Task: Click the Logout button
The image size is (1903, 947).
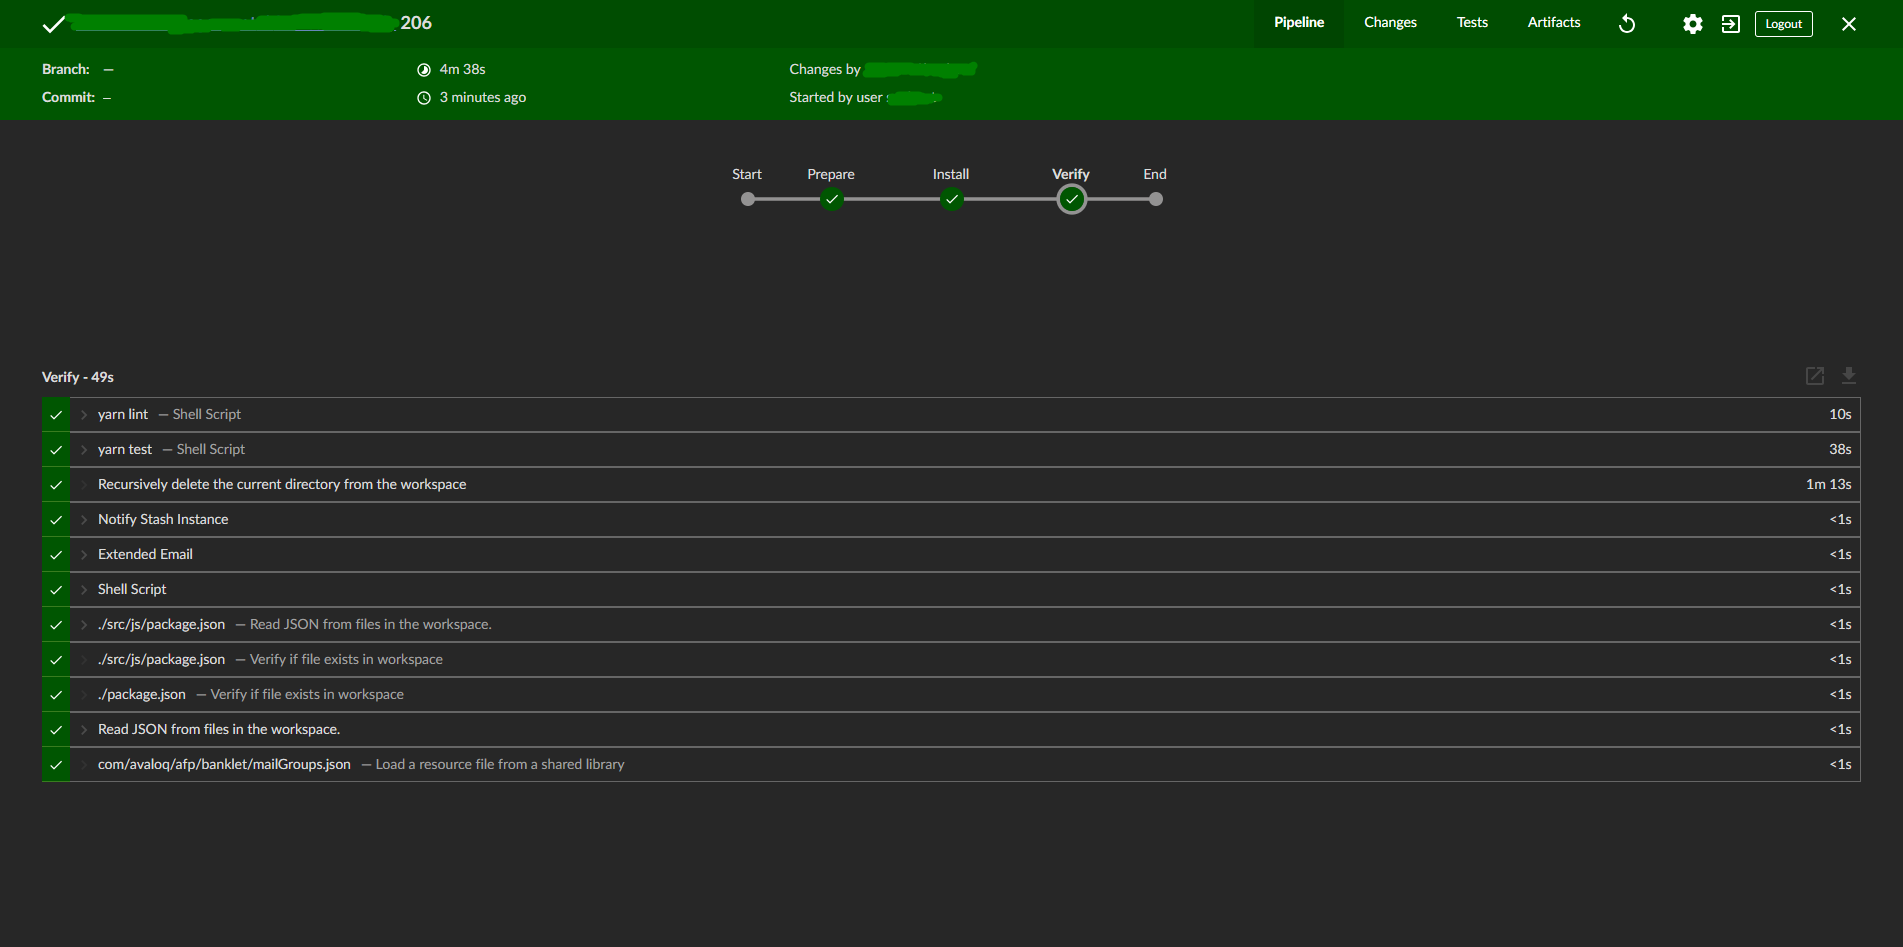Action: 1783,24
